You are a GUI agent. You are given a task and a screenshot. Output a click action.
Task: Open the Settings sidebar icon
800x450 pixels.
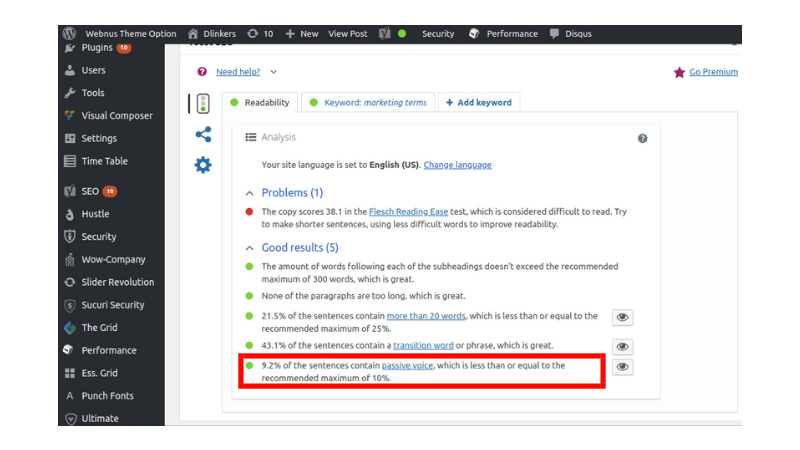[x=70, y=138]
